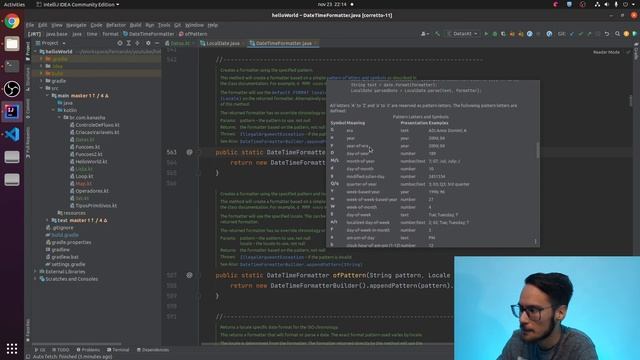Open the Dependencies tool window button
The width and height of the screenshot is (640, 360).
(x=153, y=350)
